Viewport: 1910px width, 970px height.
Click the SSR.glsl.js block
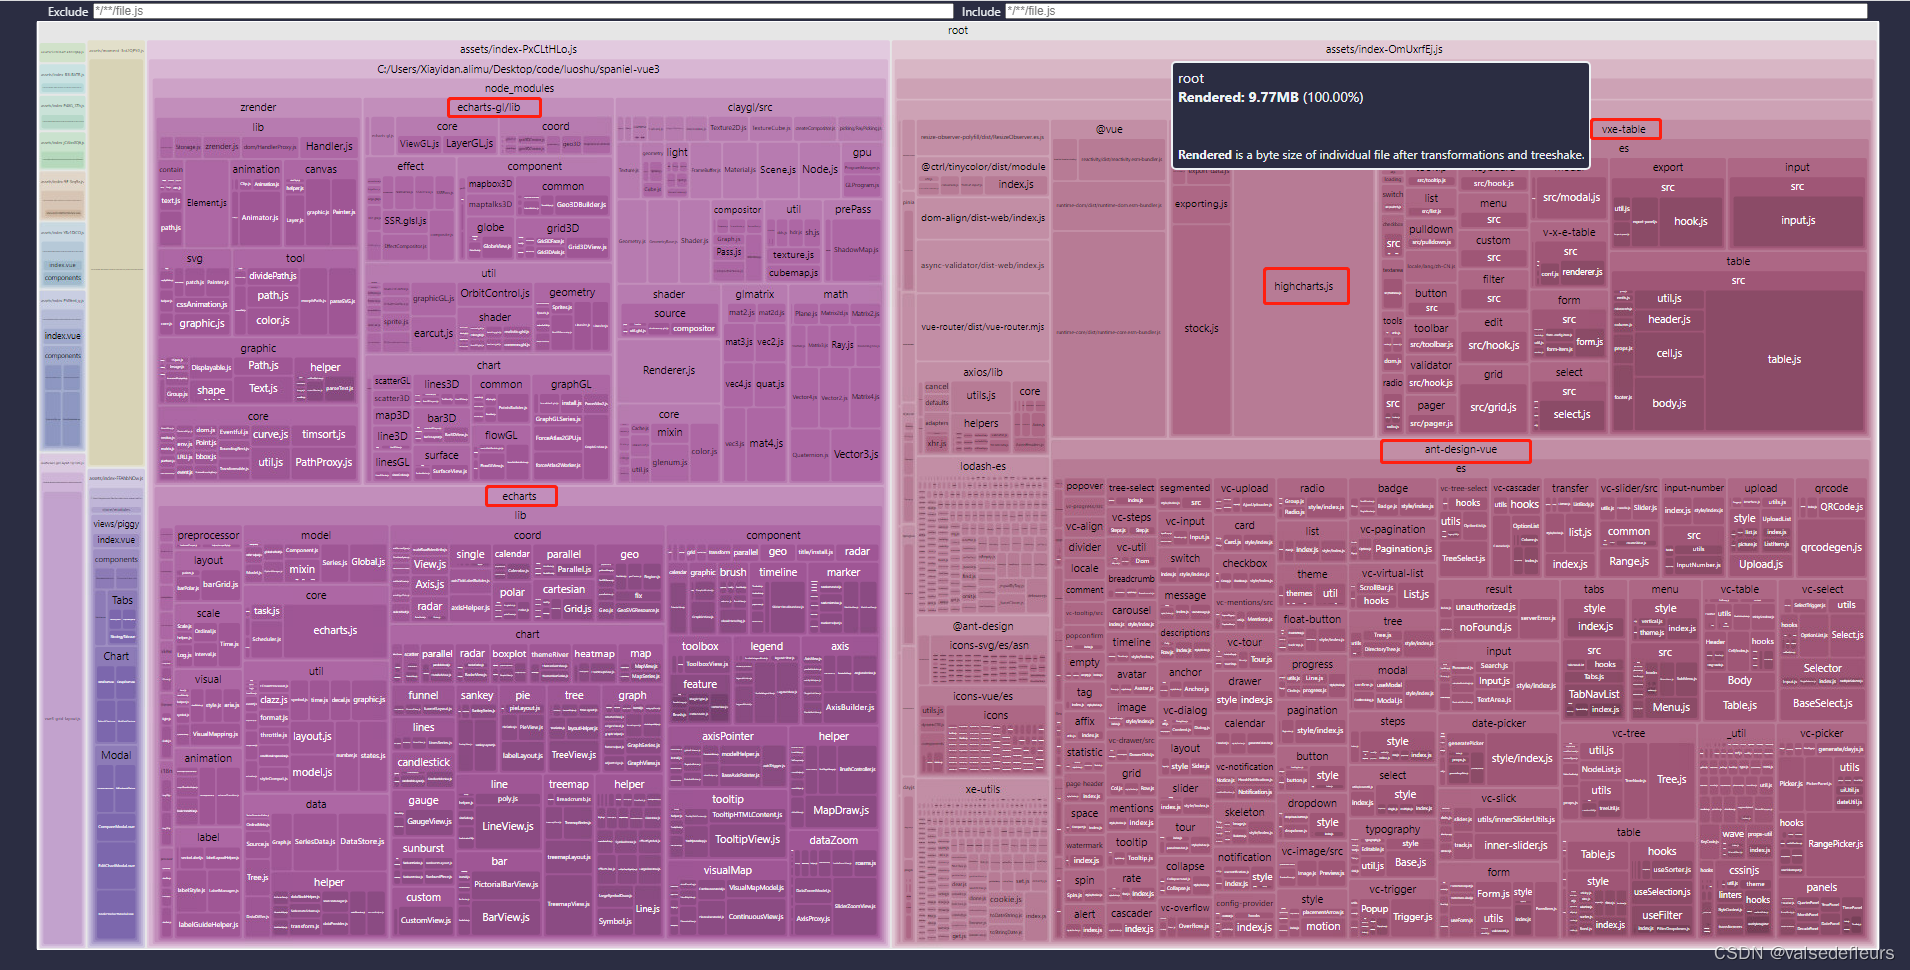coord(405,221)
